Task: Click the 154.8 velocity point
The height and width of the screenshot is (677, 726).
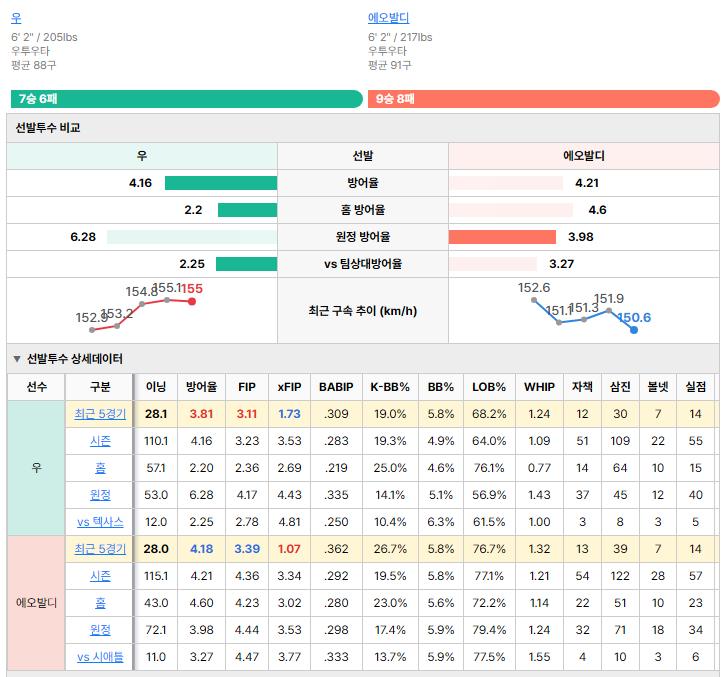Action: (x=142, y=304)
